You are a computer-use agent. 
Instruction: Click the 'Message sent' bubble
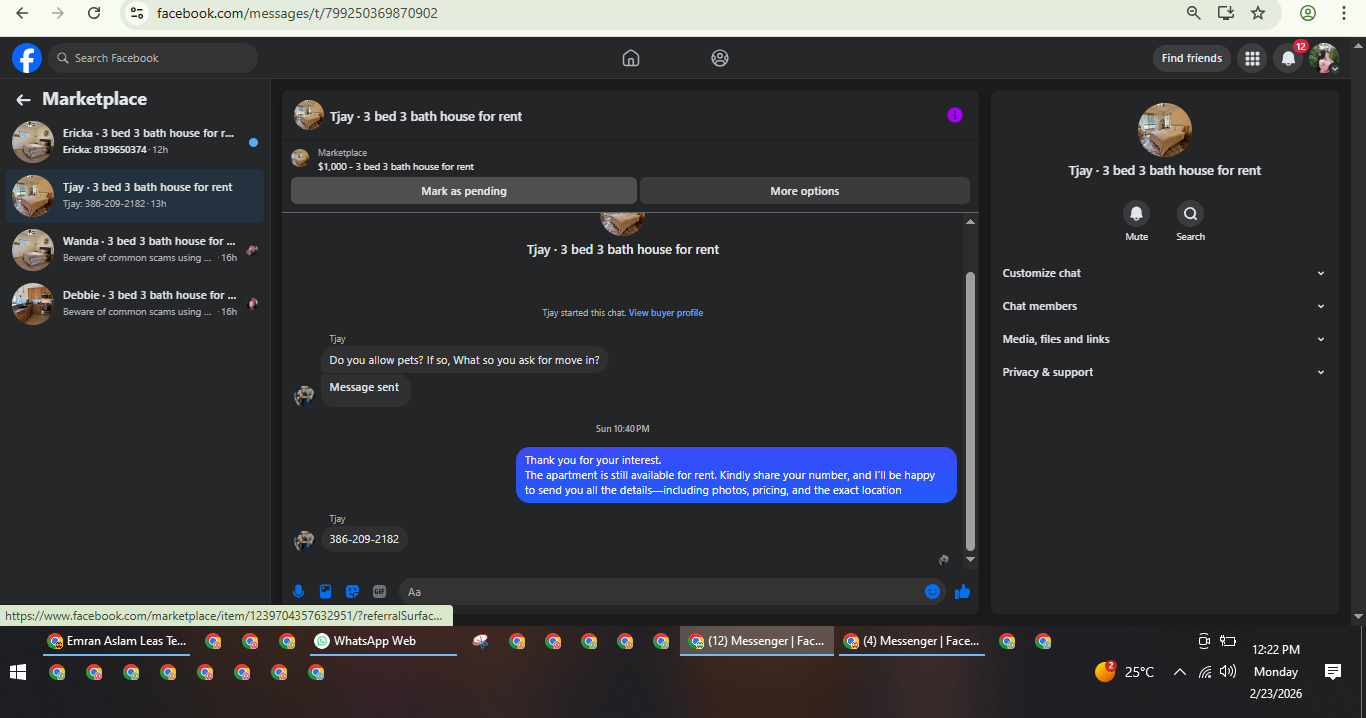pos(365,388)
